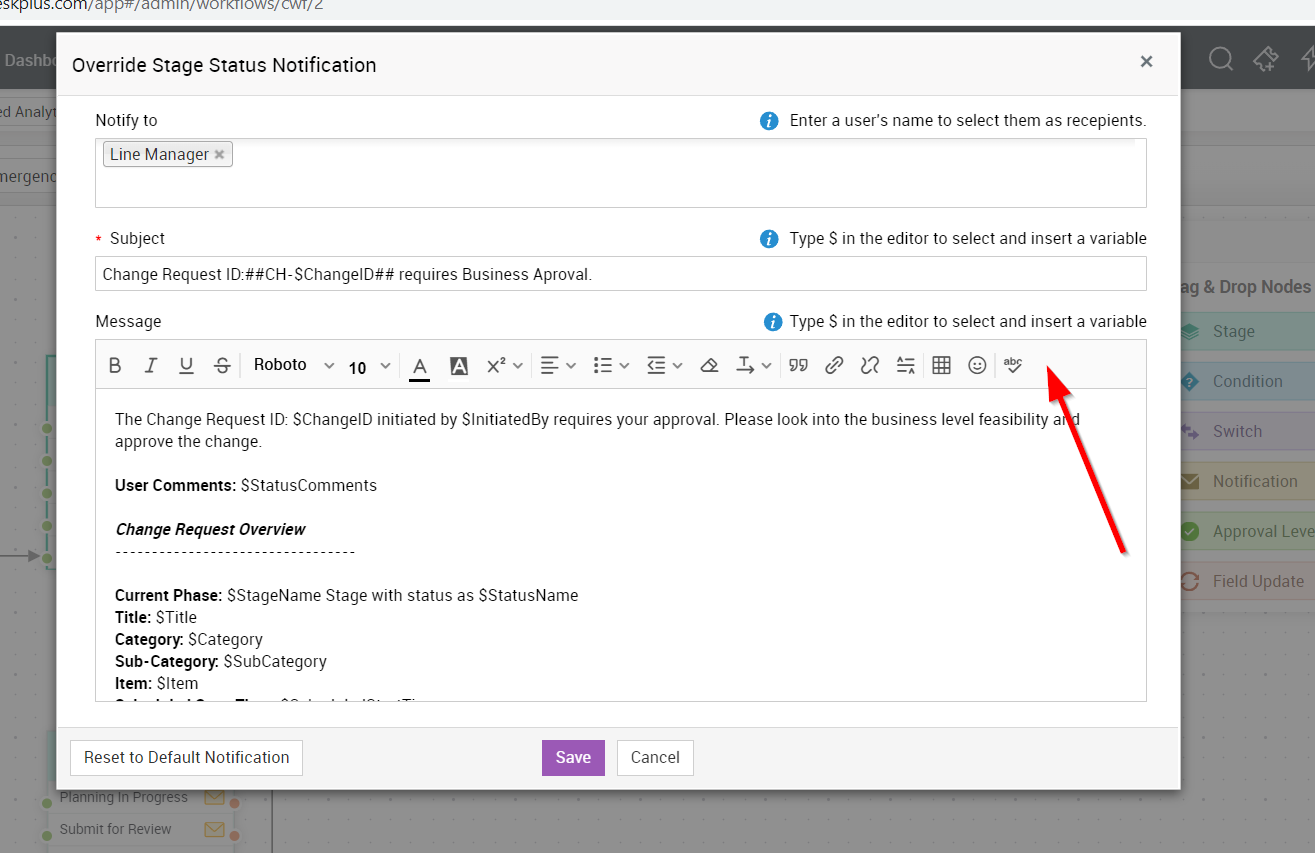Run the spell check tool
Image resolution: width=1315 pixels, height=853 pixels.
pos(1013,366)
